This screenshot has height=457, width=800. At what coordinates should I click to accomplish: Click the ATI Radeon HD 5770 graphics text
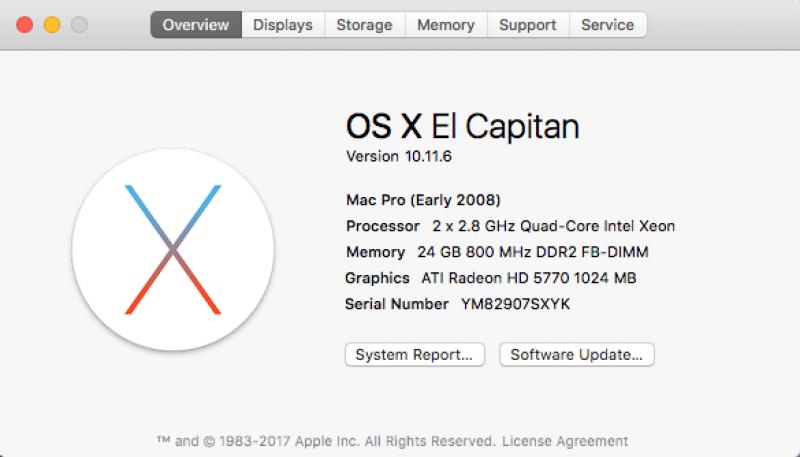(529, 278)
